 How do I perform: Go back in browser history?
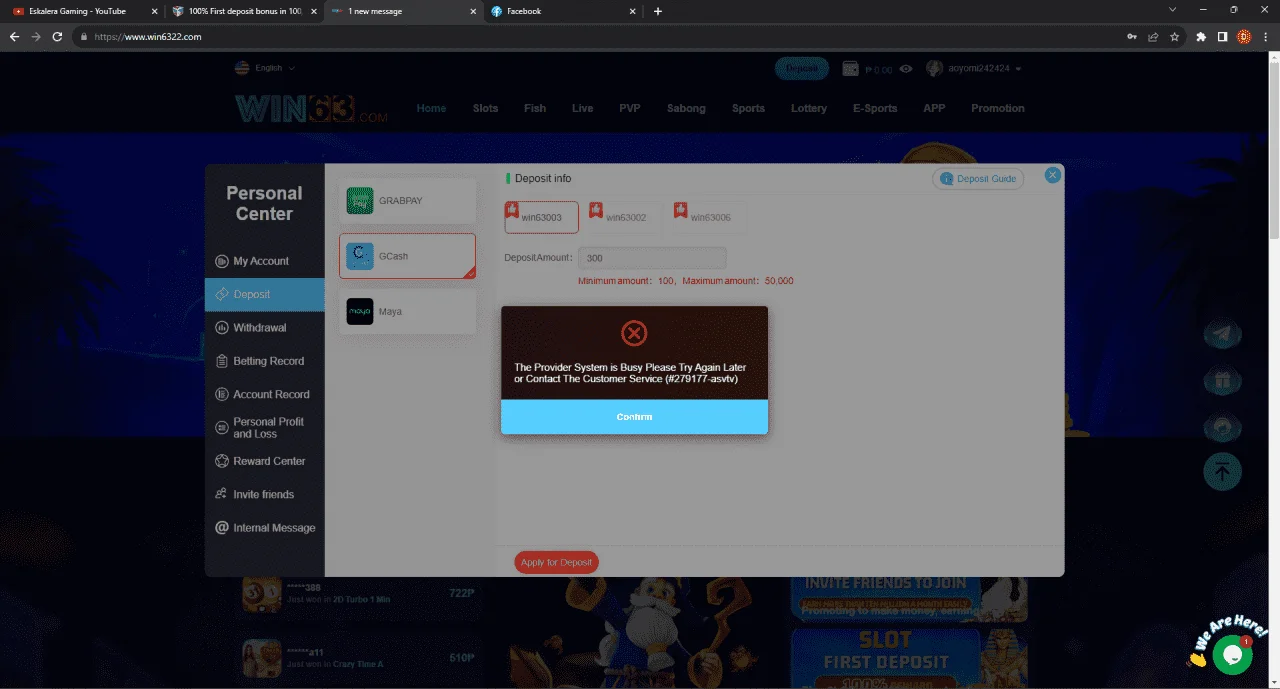coord(14,36)
